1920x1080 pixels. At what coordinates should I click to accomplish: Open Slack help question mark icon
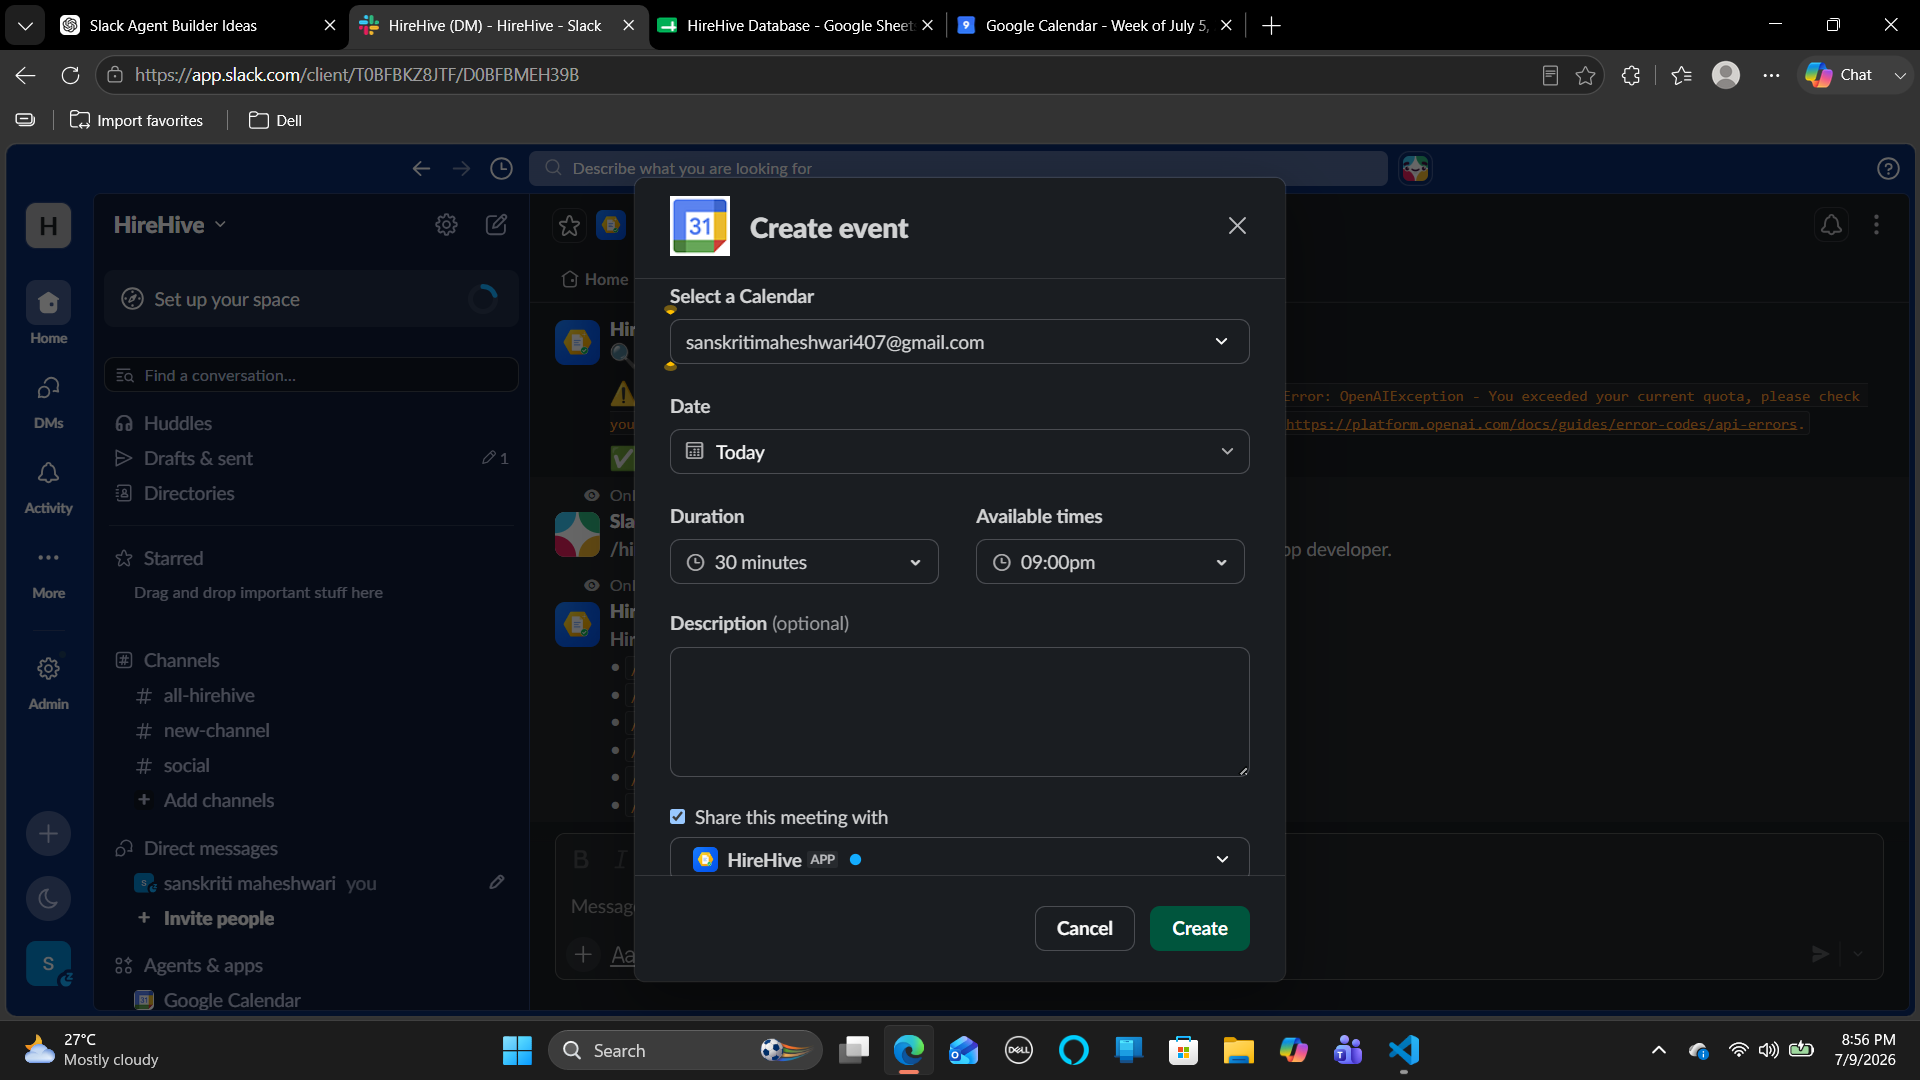[x=1888, y=168]
